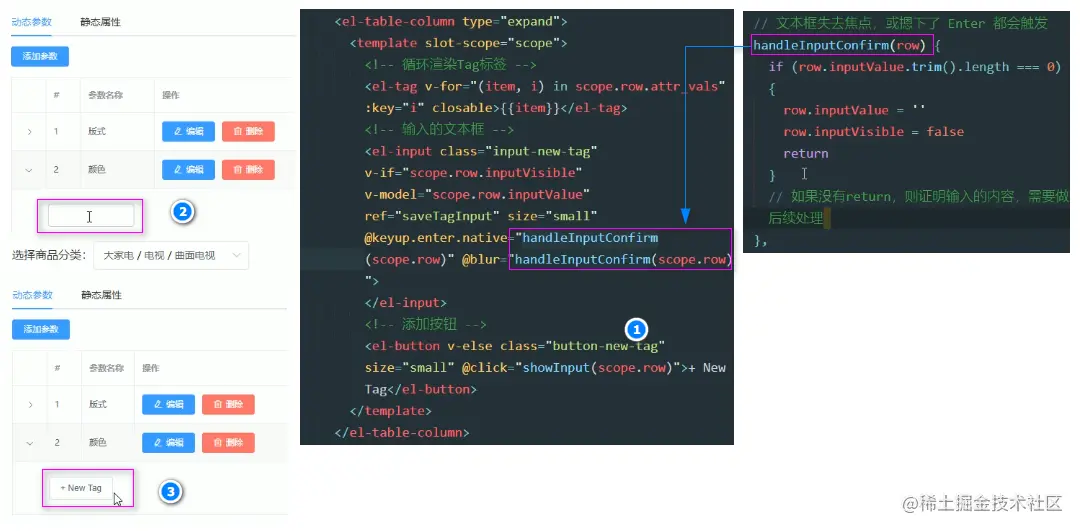Click code class="button-new-tag"
The height and width of the screenshot is (531, 1080).
(583, 345)
